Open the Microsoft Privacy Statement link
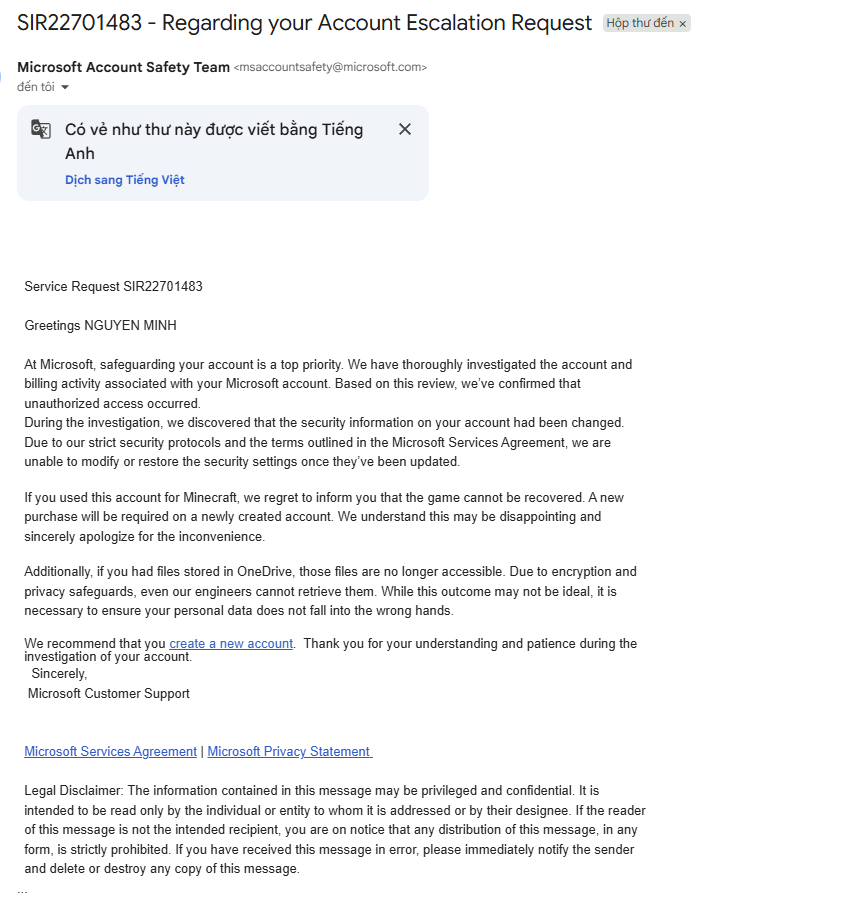 tap(290, 751)
